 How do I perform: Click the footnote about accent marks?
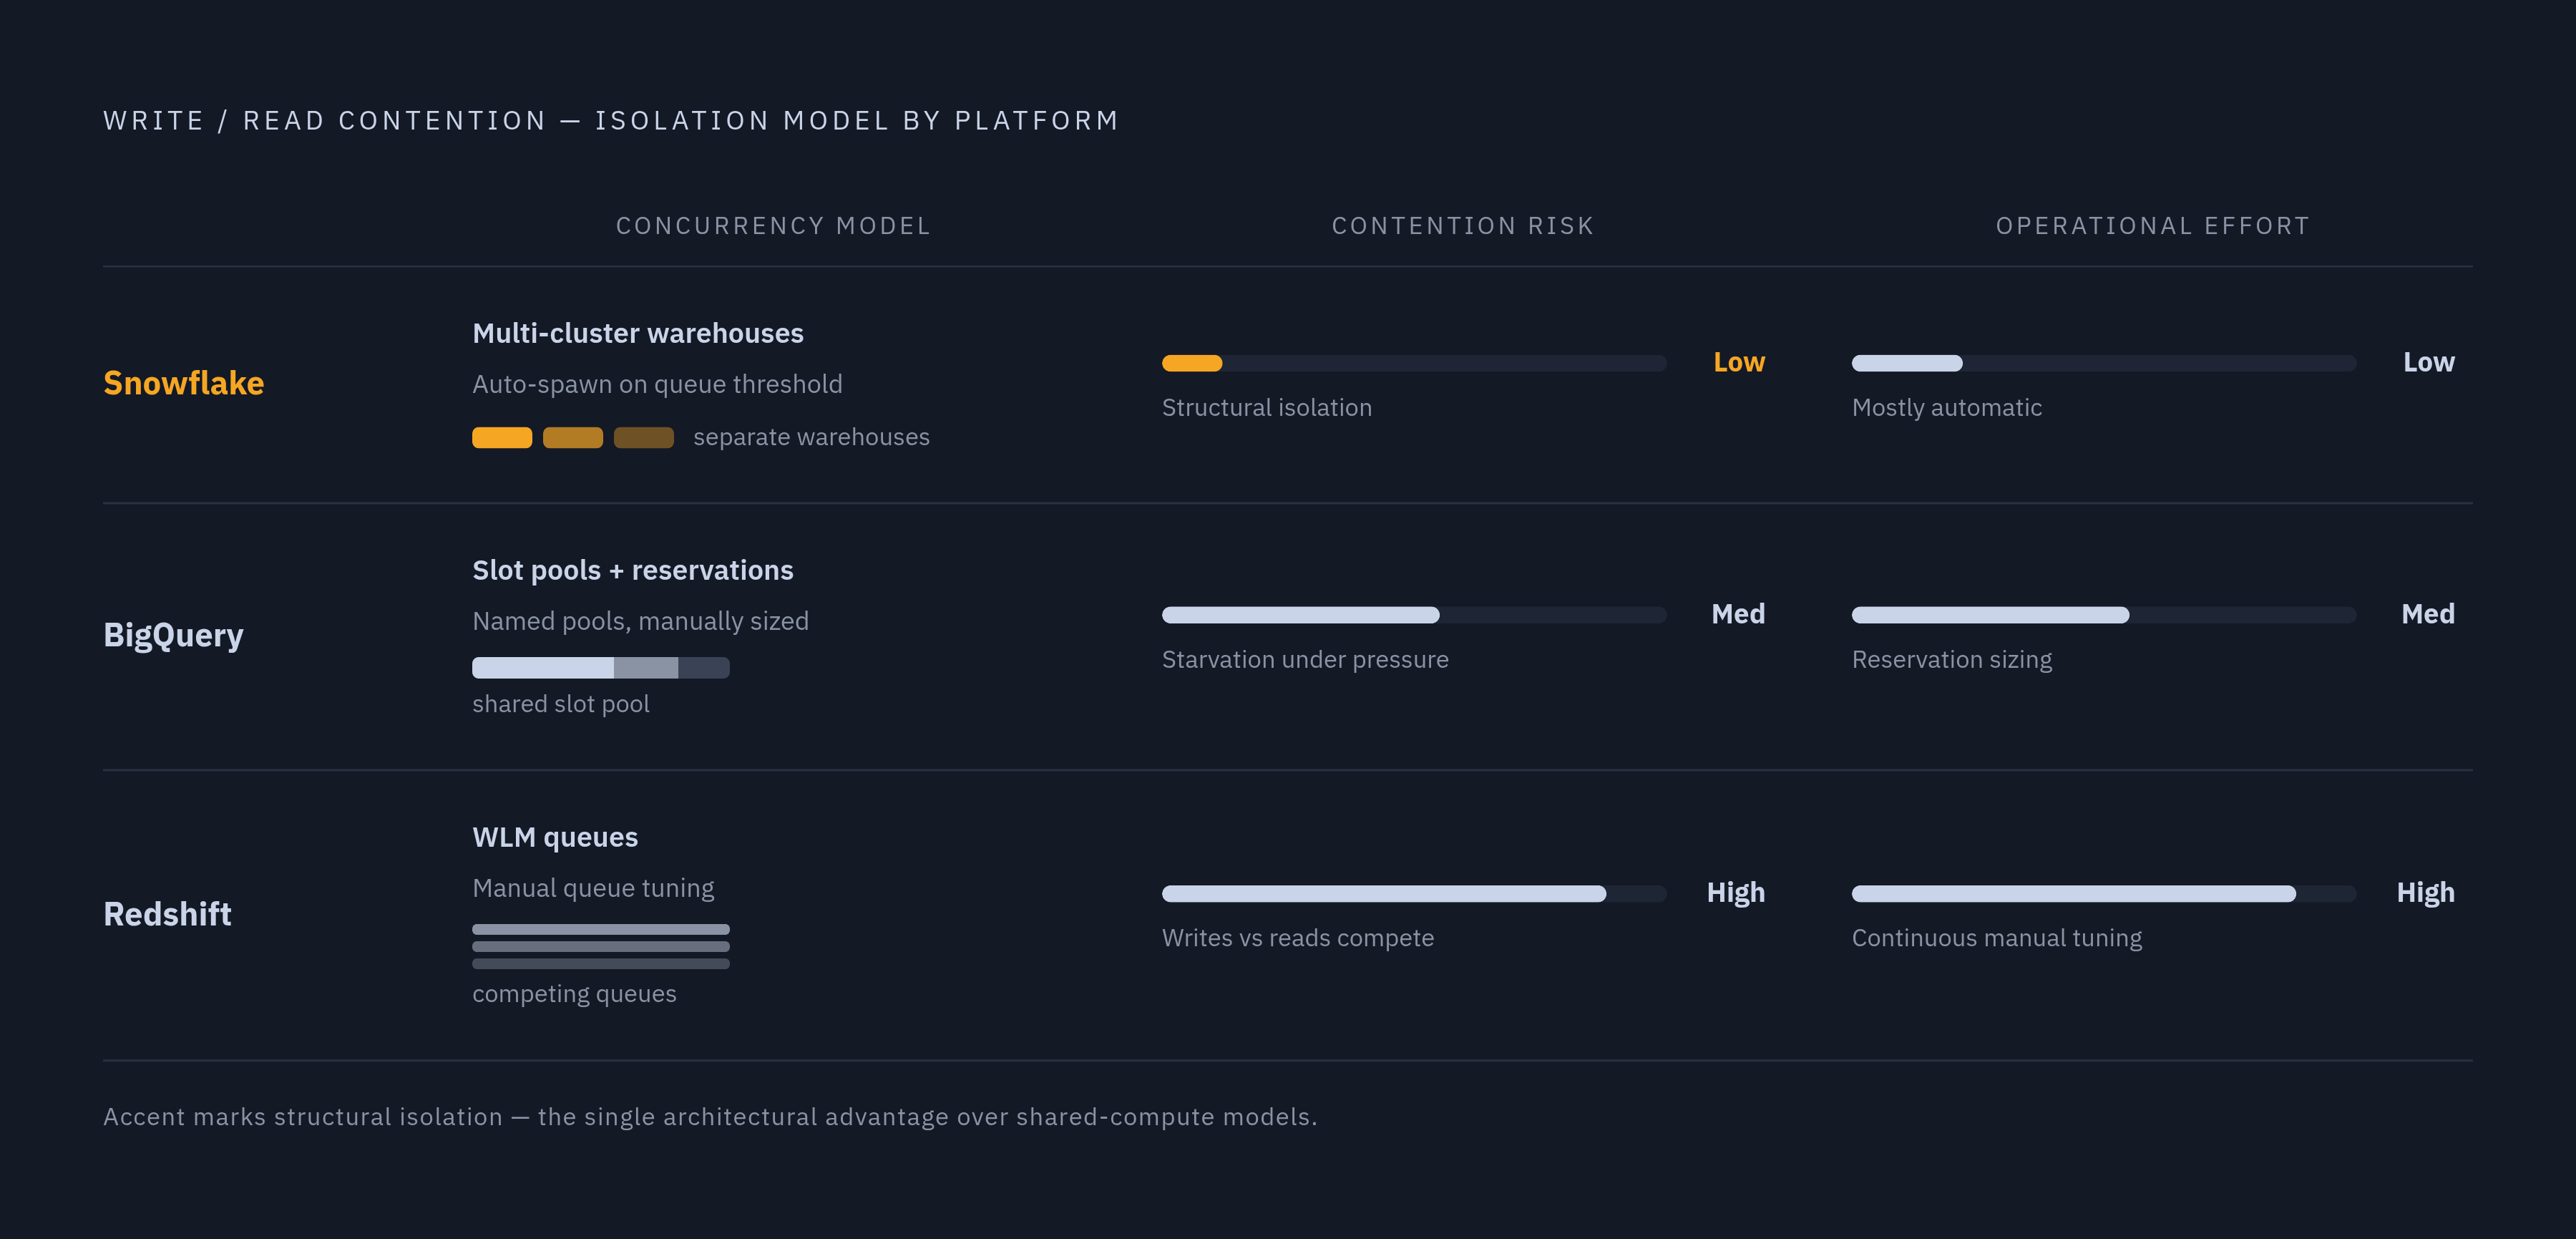[x=710, y=1117]
